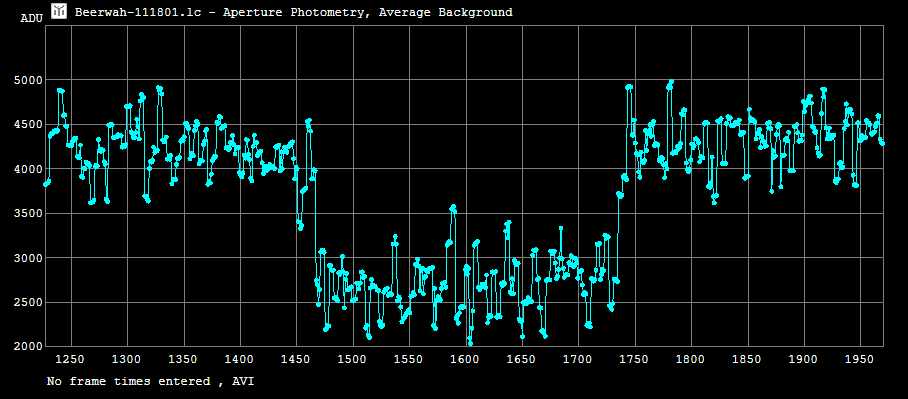Click the app icon beside the Beerwah title
The width and height of the screenshot is (908, 399).
[x=59, y=11]
